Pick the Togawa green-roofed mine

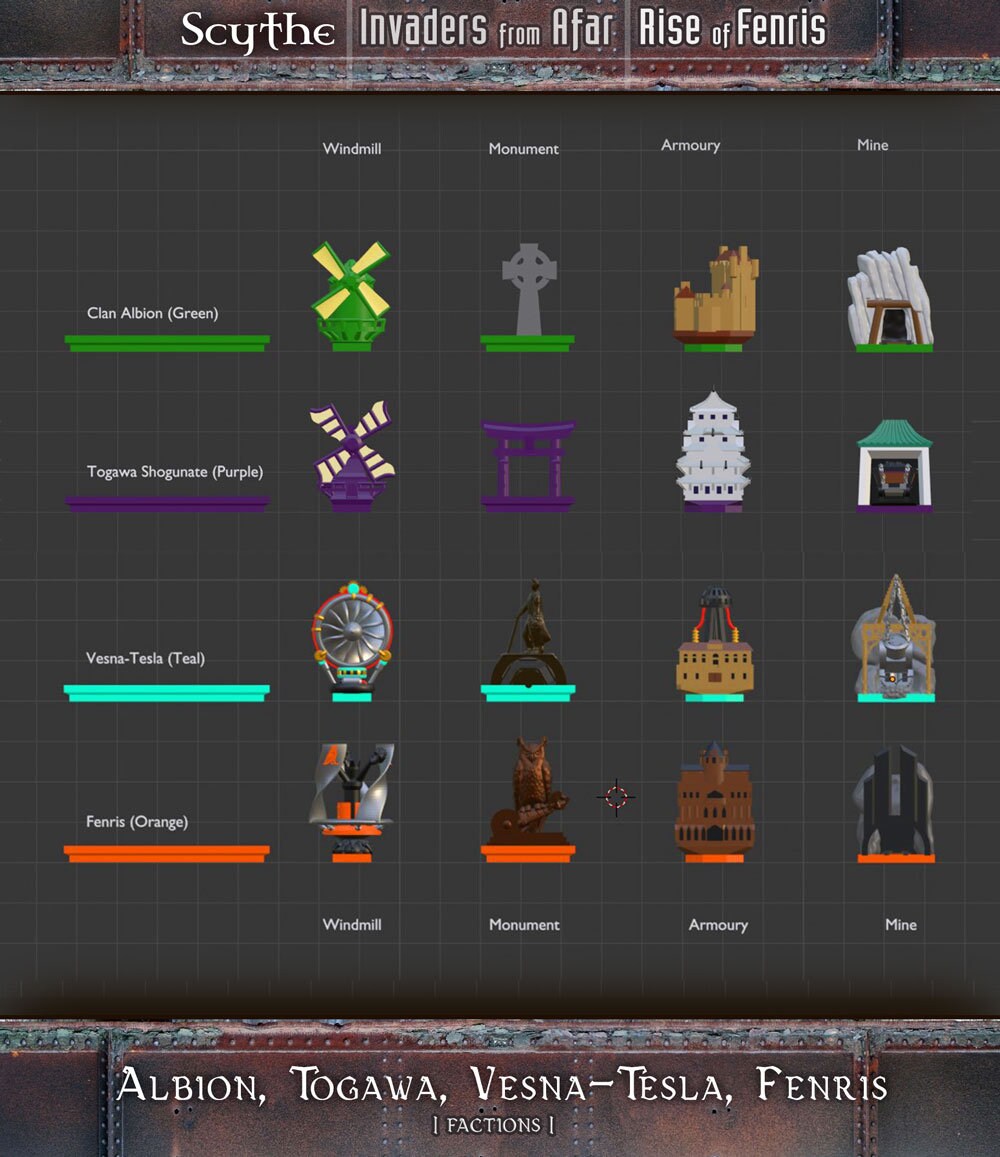coord(894,466)
